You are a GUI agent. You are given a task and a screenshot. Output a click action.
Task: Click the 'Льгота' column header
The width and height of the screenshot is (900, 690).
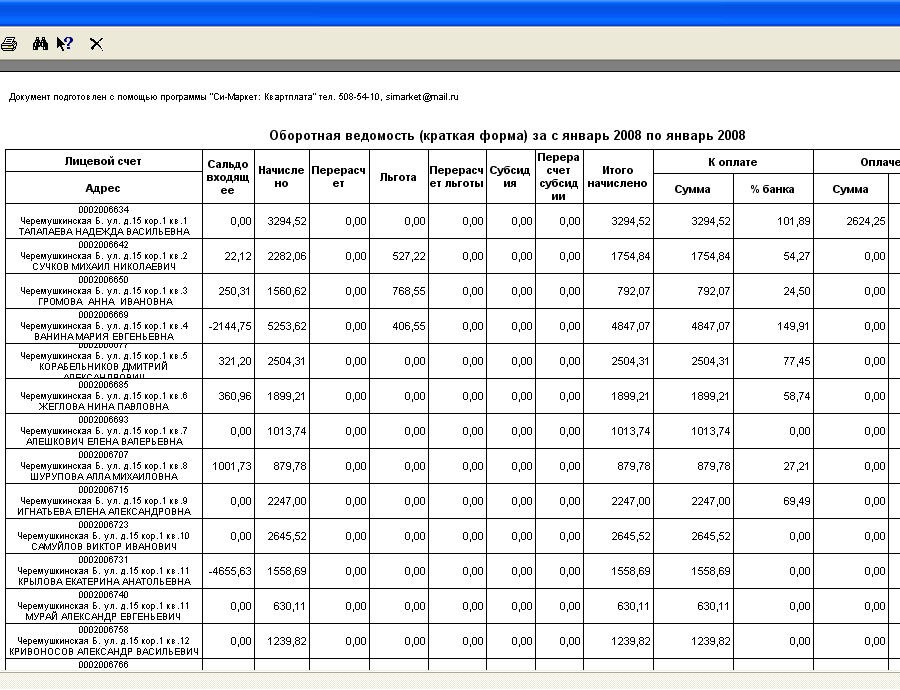[x=398, y=177]
